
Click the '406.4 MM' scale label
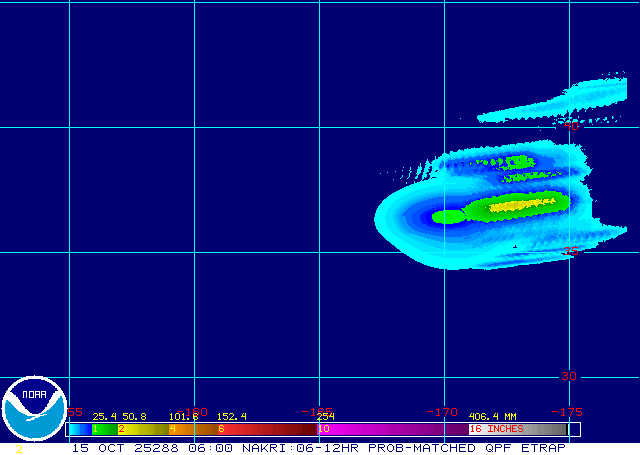pos(492,416)
